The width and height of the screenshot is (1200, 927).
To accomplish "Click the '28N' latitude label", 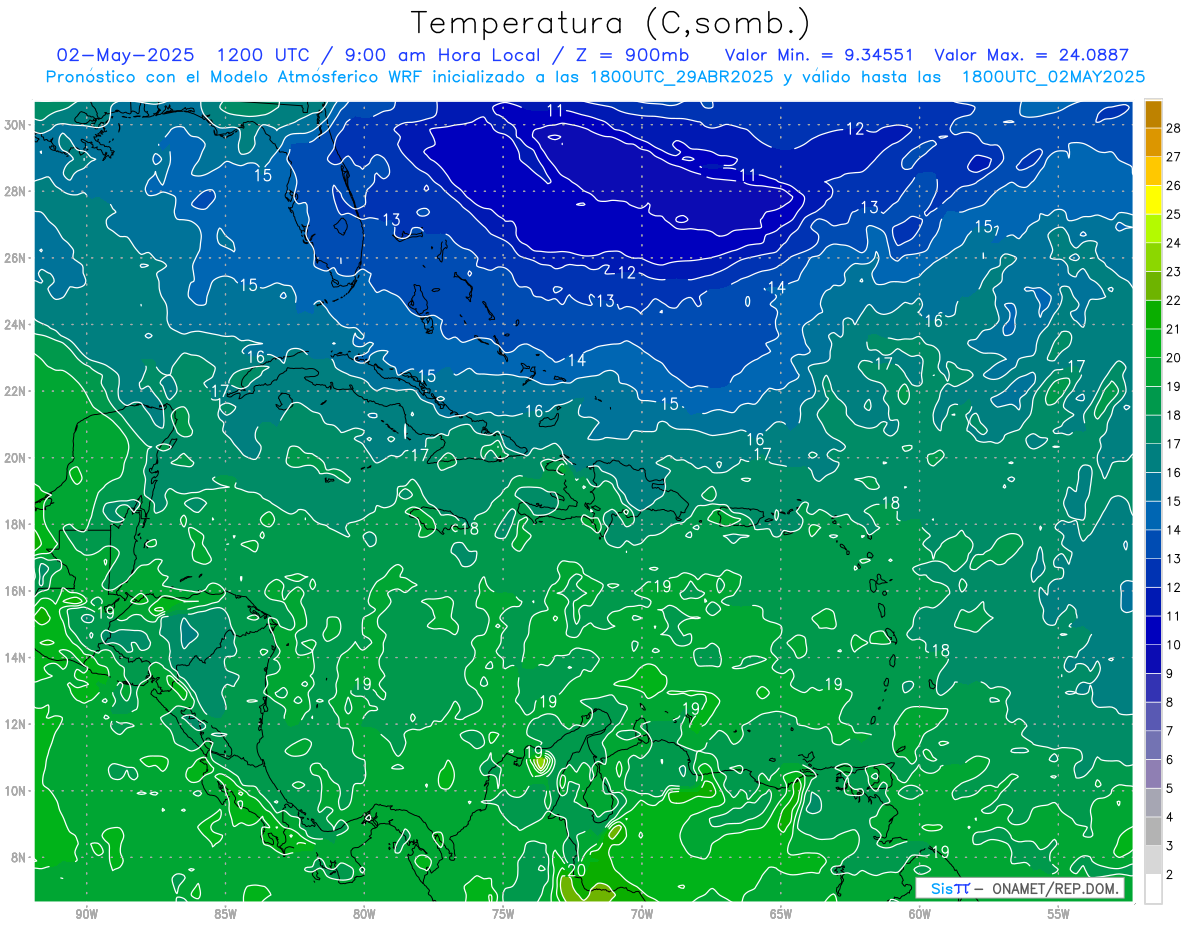I will pos(16,191).
